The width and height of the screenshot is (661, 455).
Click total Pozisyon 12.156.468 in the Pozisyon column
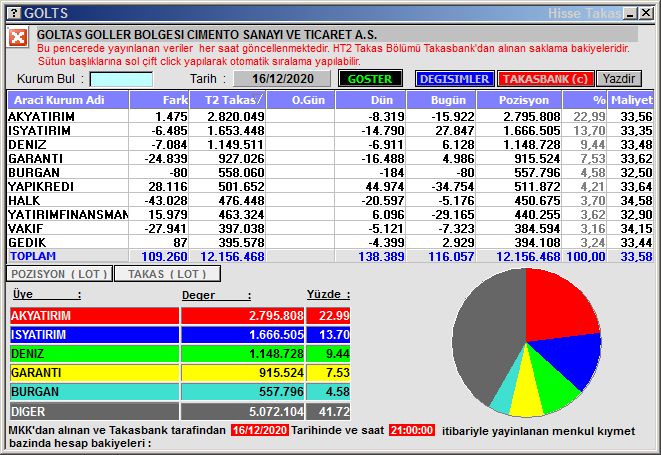click(528, 256)
